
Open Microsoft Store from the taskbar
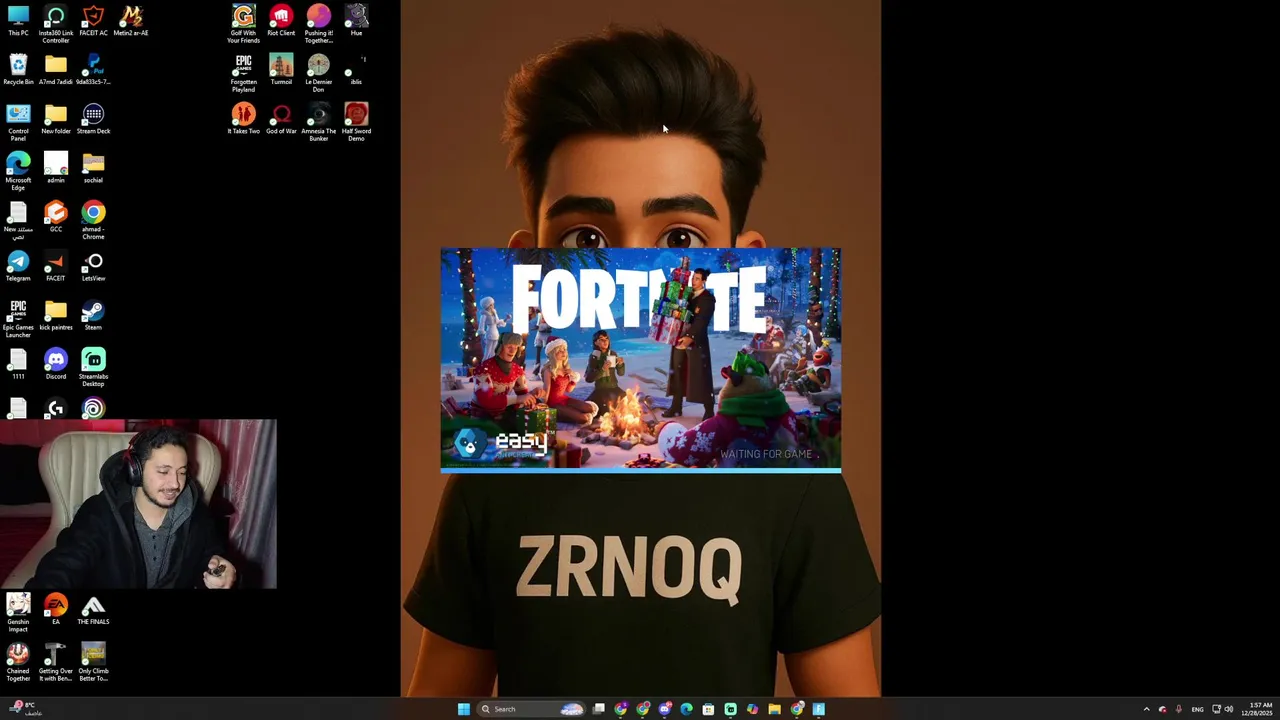708,709
